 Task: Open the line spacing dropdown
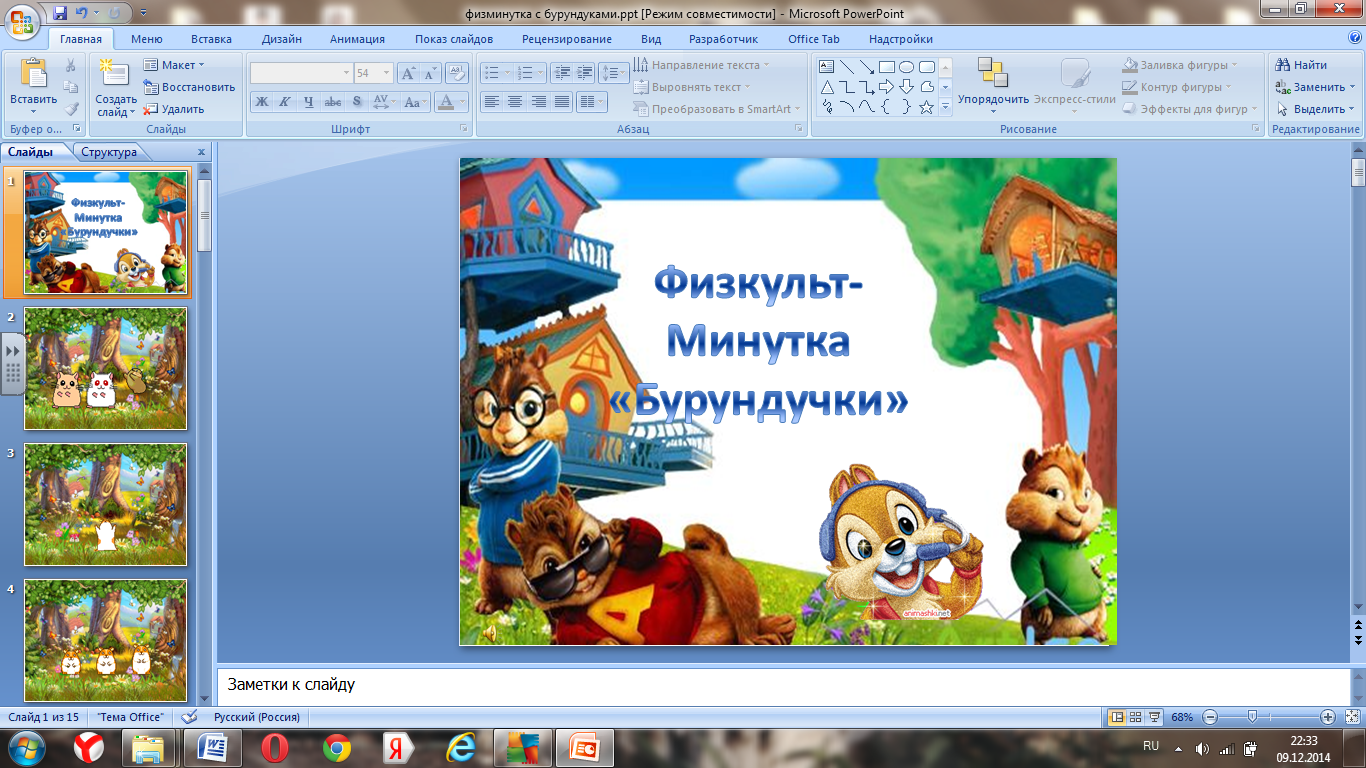click(x=614, y=73)
